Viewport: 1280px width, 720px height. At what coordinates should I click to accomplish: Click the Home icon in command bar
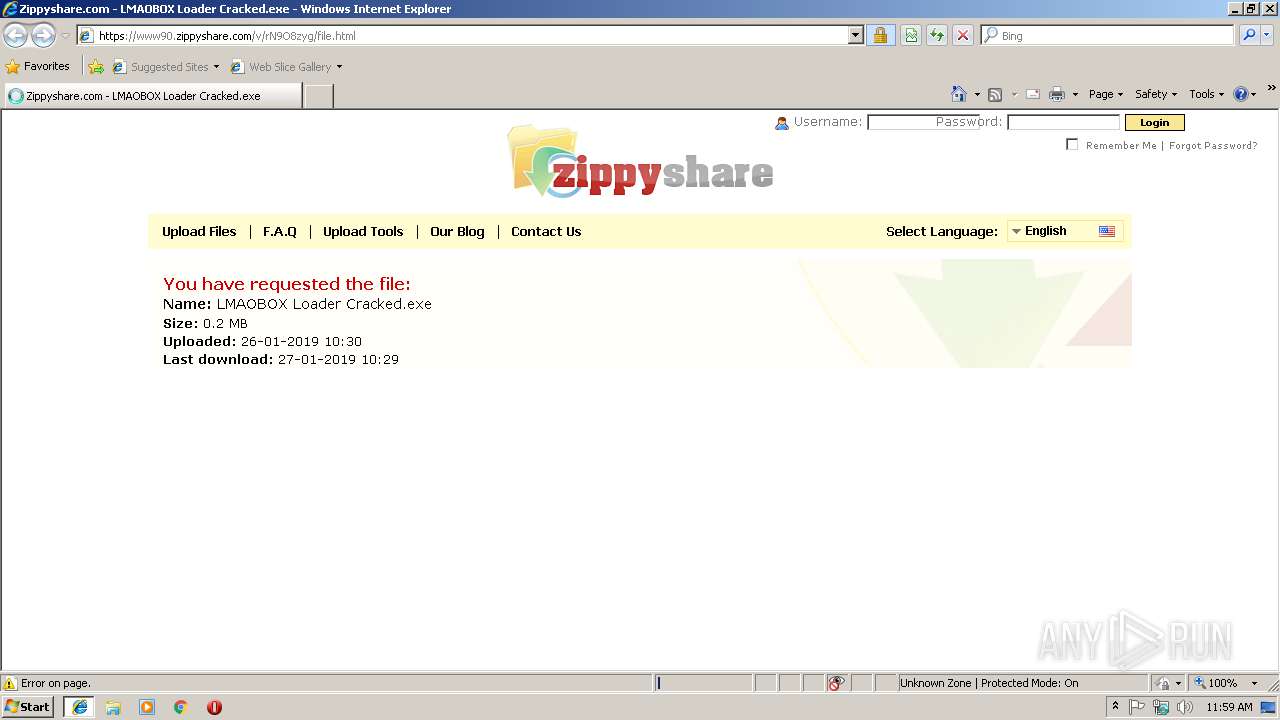coord(959,94)
